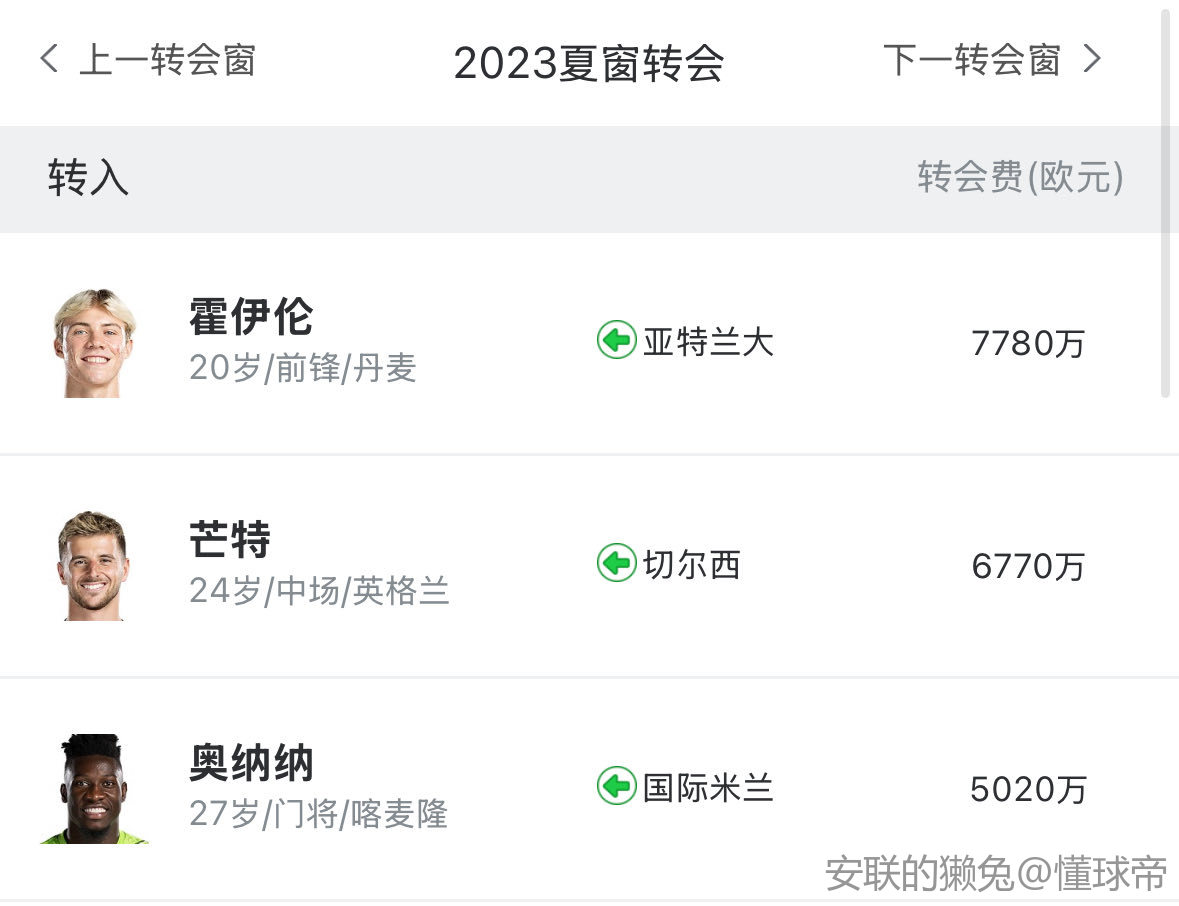
Task: Click green transfer-in arrow next to 亚特兰大
Action: [x=617, y=340]
